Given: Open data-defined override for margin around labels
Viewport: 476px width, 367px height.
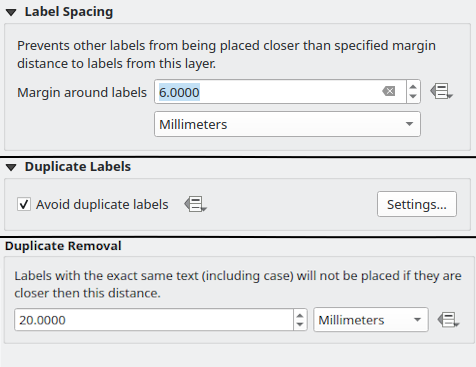Looking at the screenshot, I should click(x=441, y=91).
